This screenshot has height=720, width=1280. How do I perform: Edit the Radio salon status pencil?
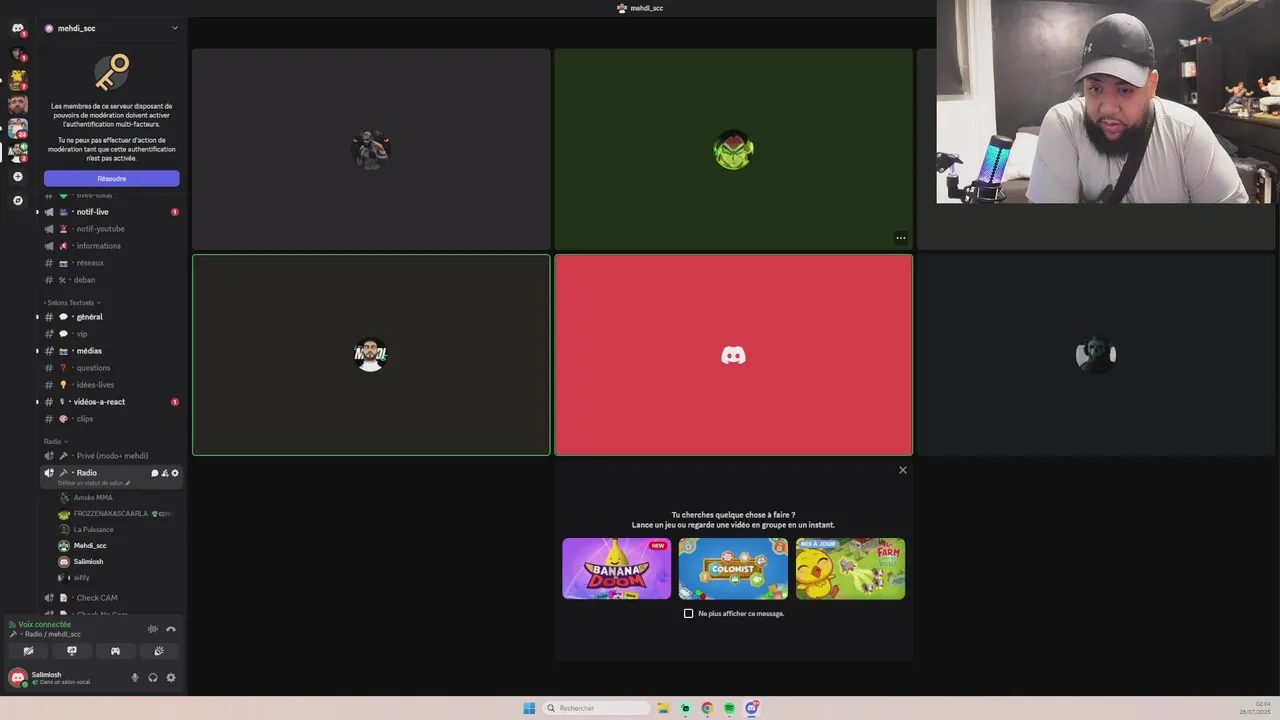tap(128, 483)
